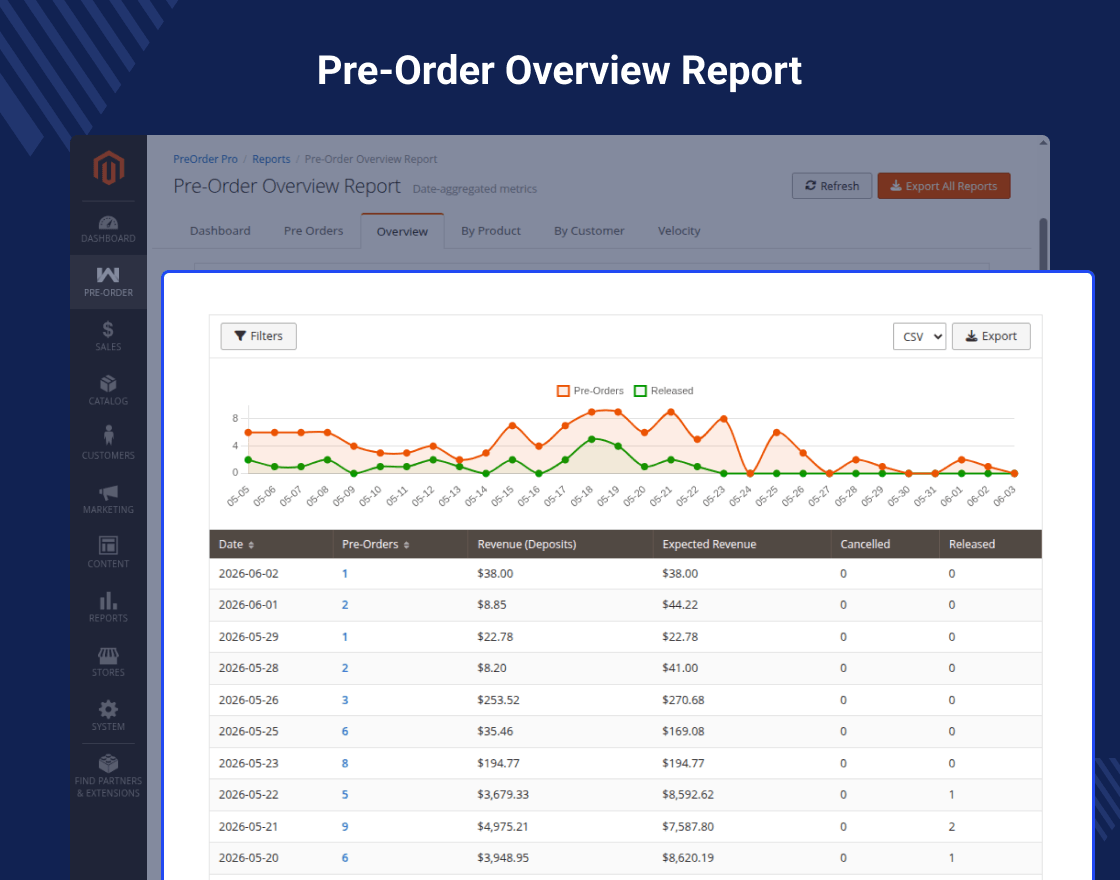The image size is (1120, 880).
Task: Open the Filters button
Action: [259, 336]
